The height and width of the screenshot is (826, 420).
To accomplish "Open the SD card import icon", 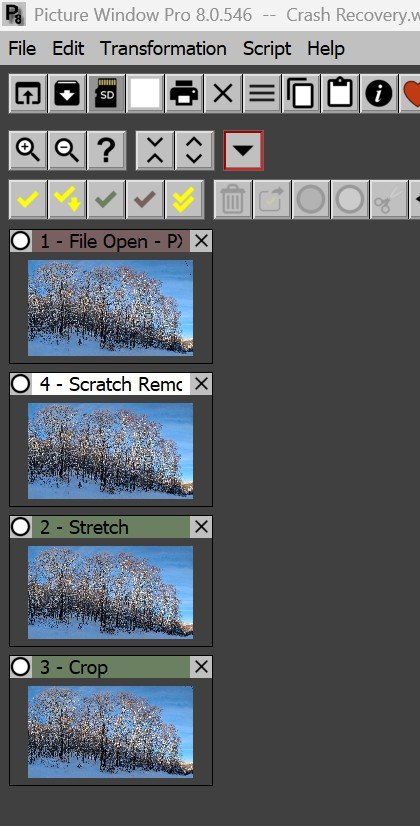I will click(106, 94).
